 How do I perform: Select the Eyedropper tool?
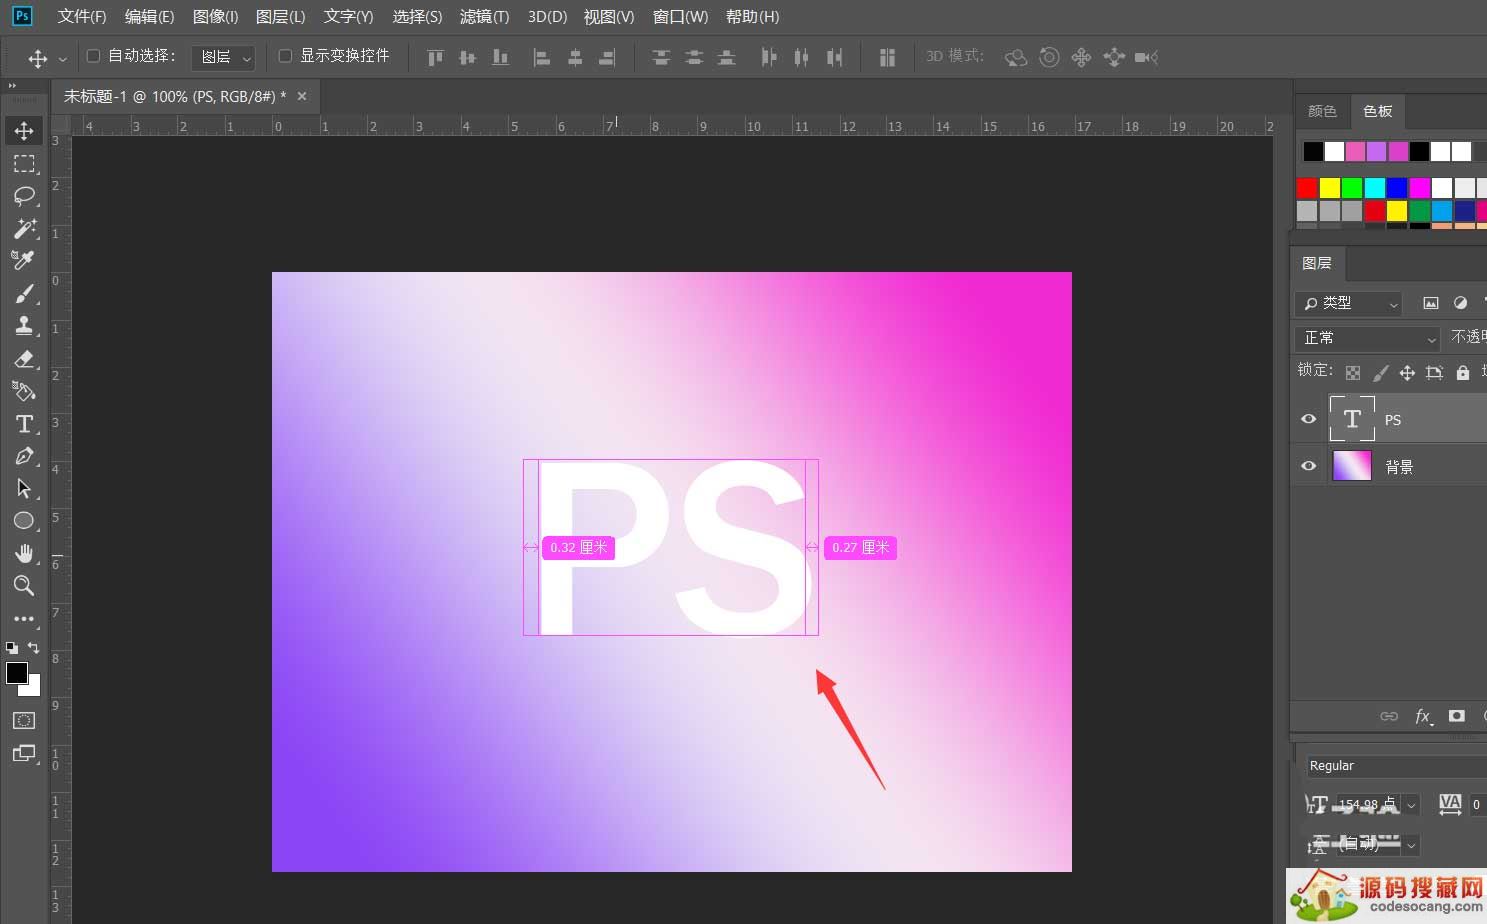[24, 260]
